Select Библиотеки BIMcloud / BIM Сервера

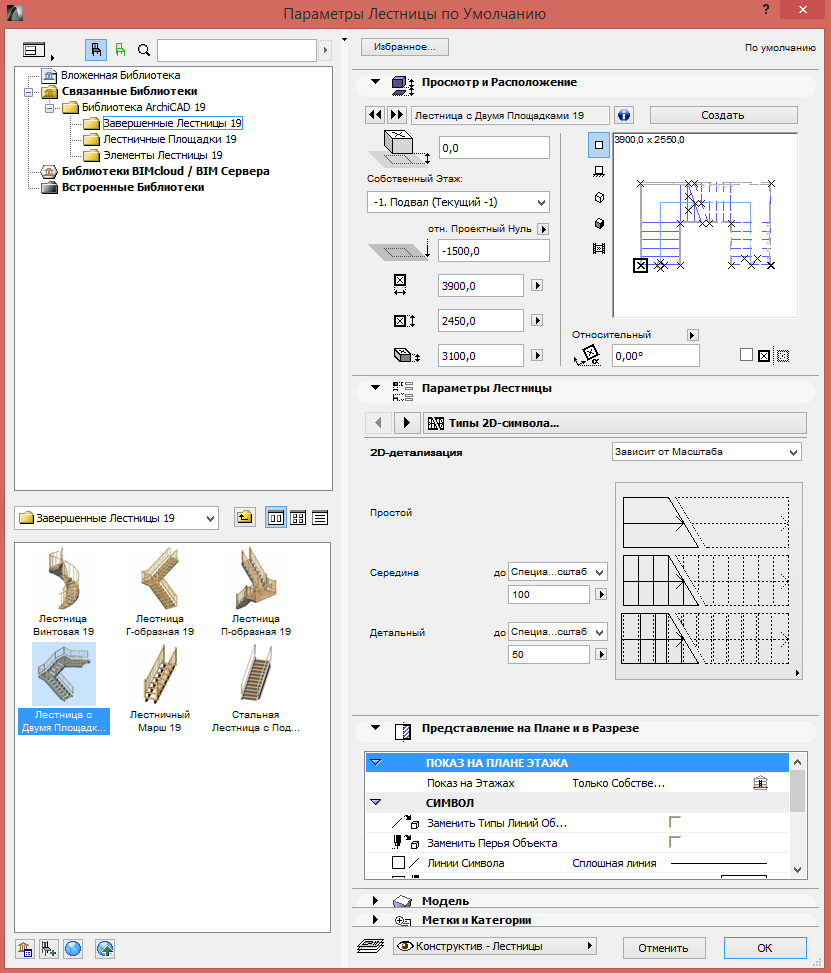coord(165,171)
